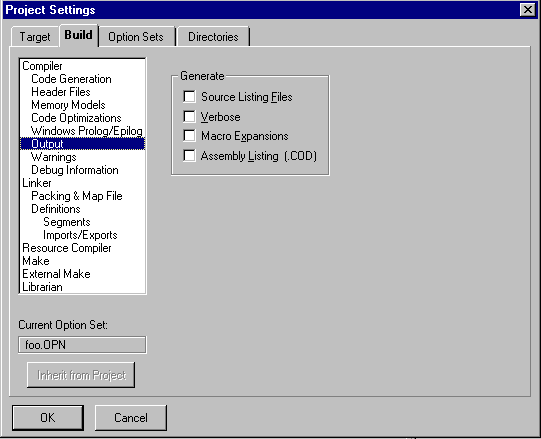This screenshot has height=439, width=541.
Task: Open Debug Information settings
Action: 75,170
